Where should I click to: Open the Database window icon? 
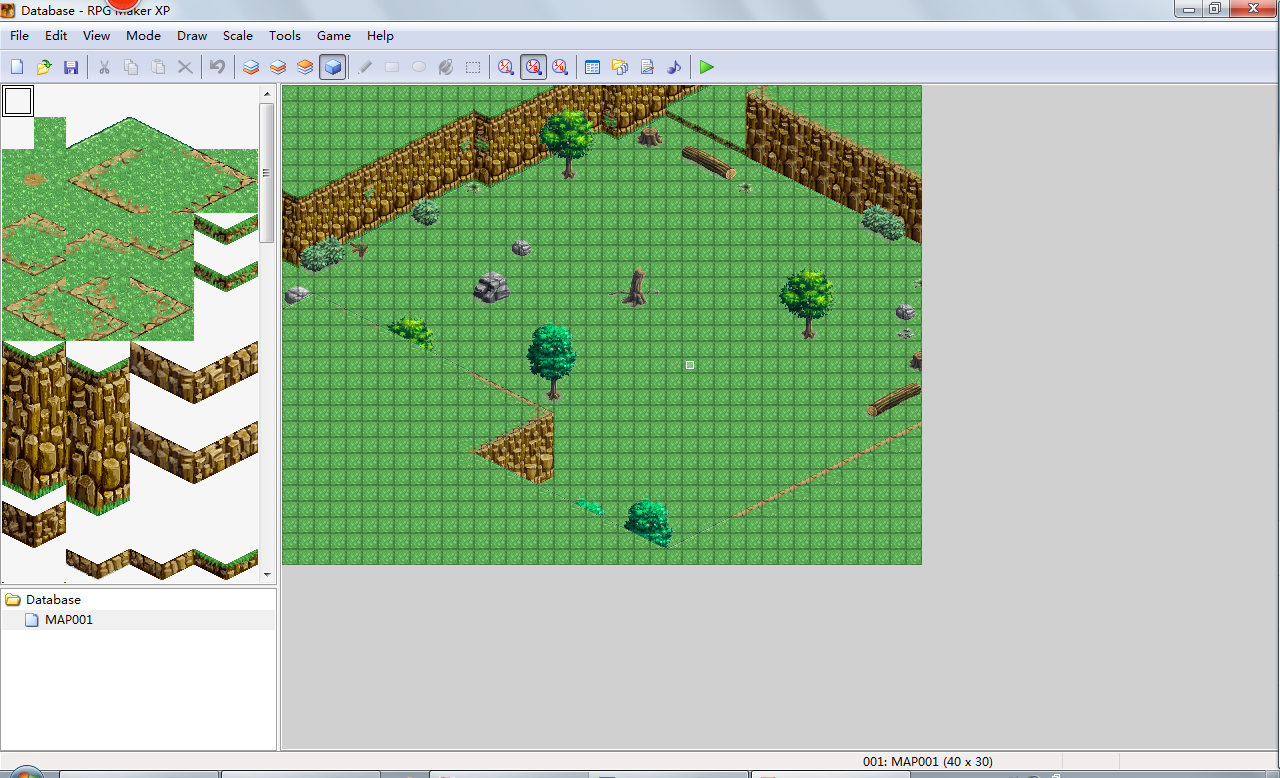(592, 67)
